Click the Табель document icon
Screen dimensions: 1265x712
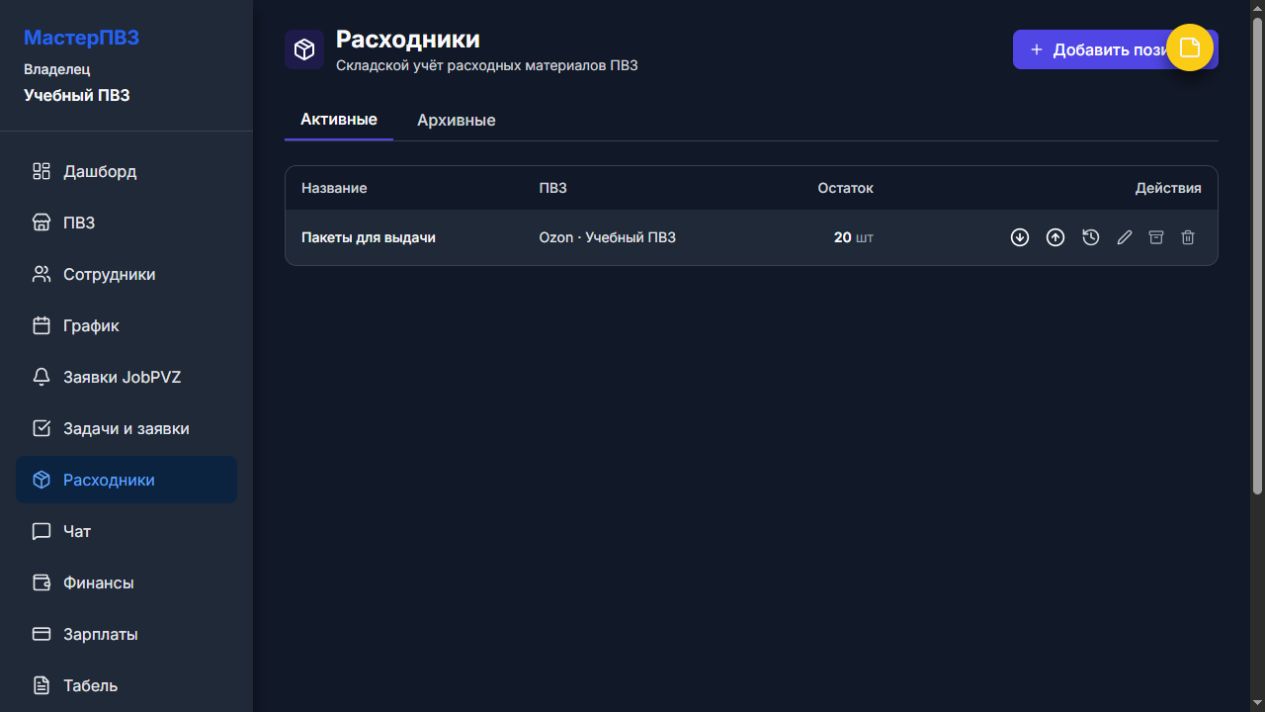click(x=41, y=685)
